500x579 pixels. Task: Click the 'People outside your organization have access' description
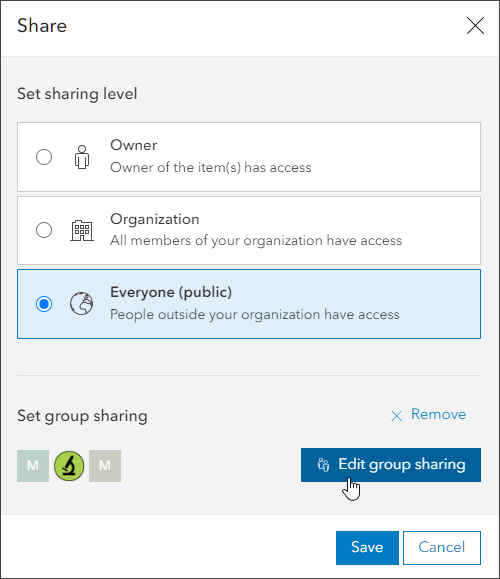(x=255, y=315)
